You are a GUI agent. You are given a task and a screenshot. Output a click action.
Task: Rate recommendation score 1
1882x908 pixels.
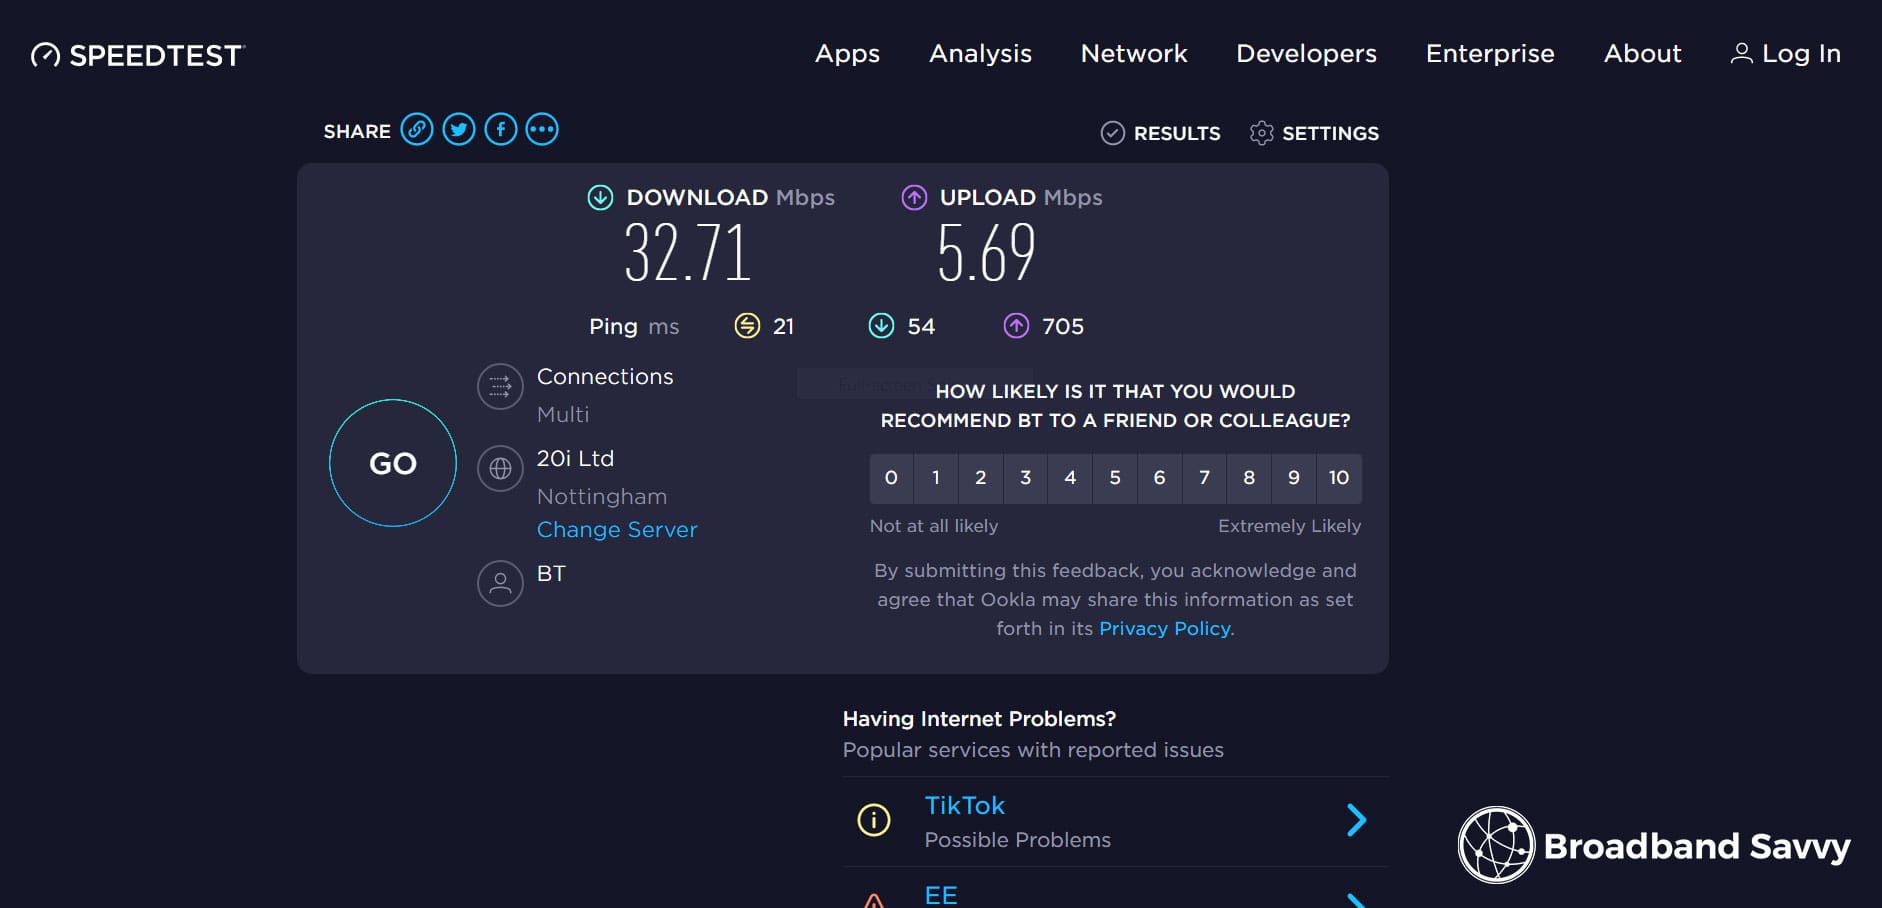click(936, 478)
